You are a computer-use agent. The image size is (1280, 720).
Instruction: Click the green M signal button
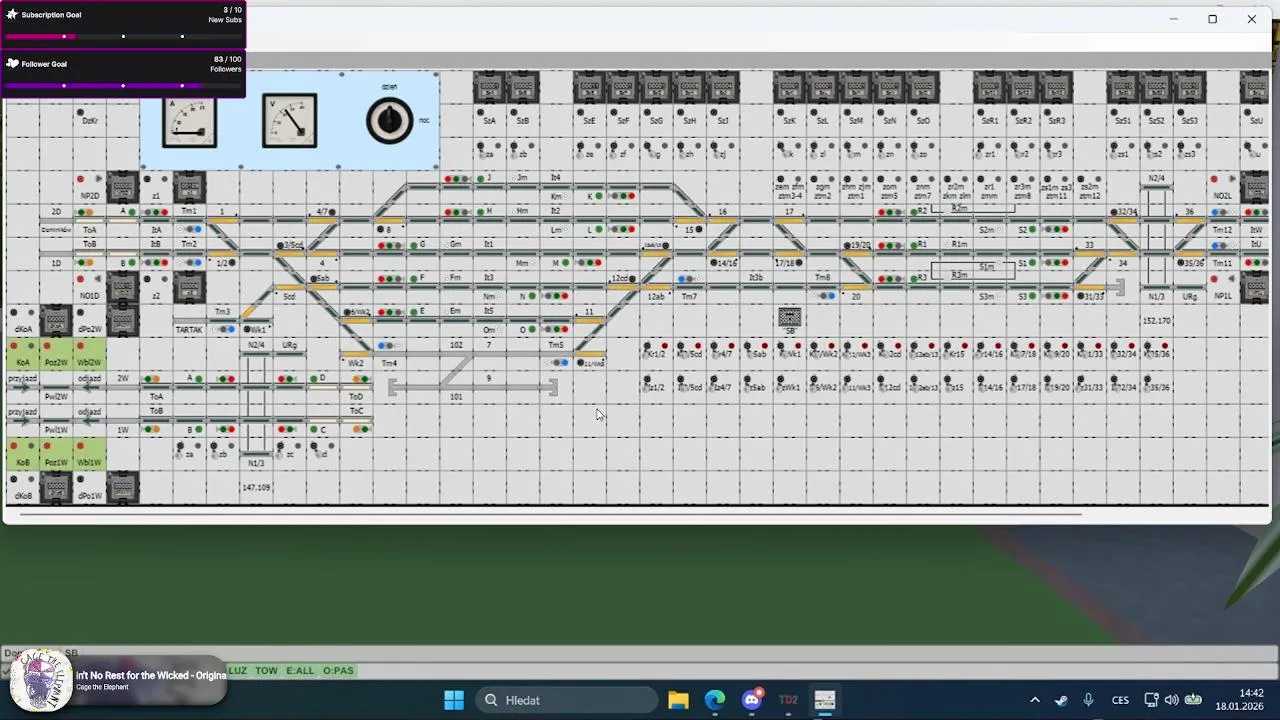point(565,262)
